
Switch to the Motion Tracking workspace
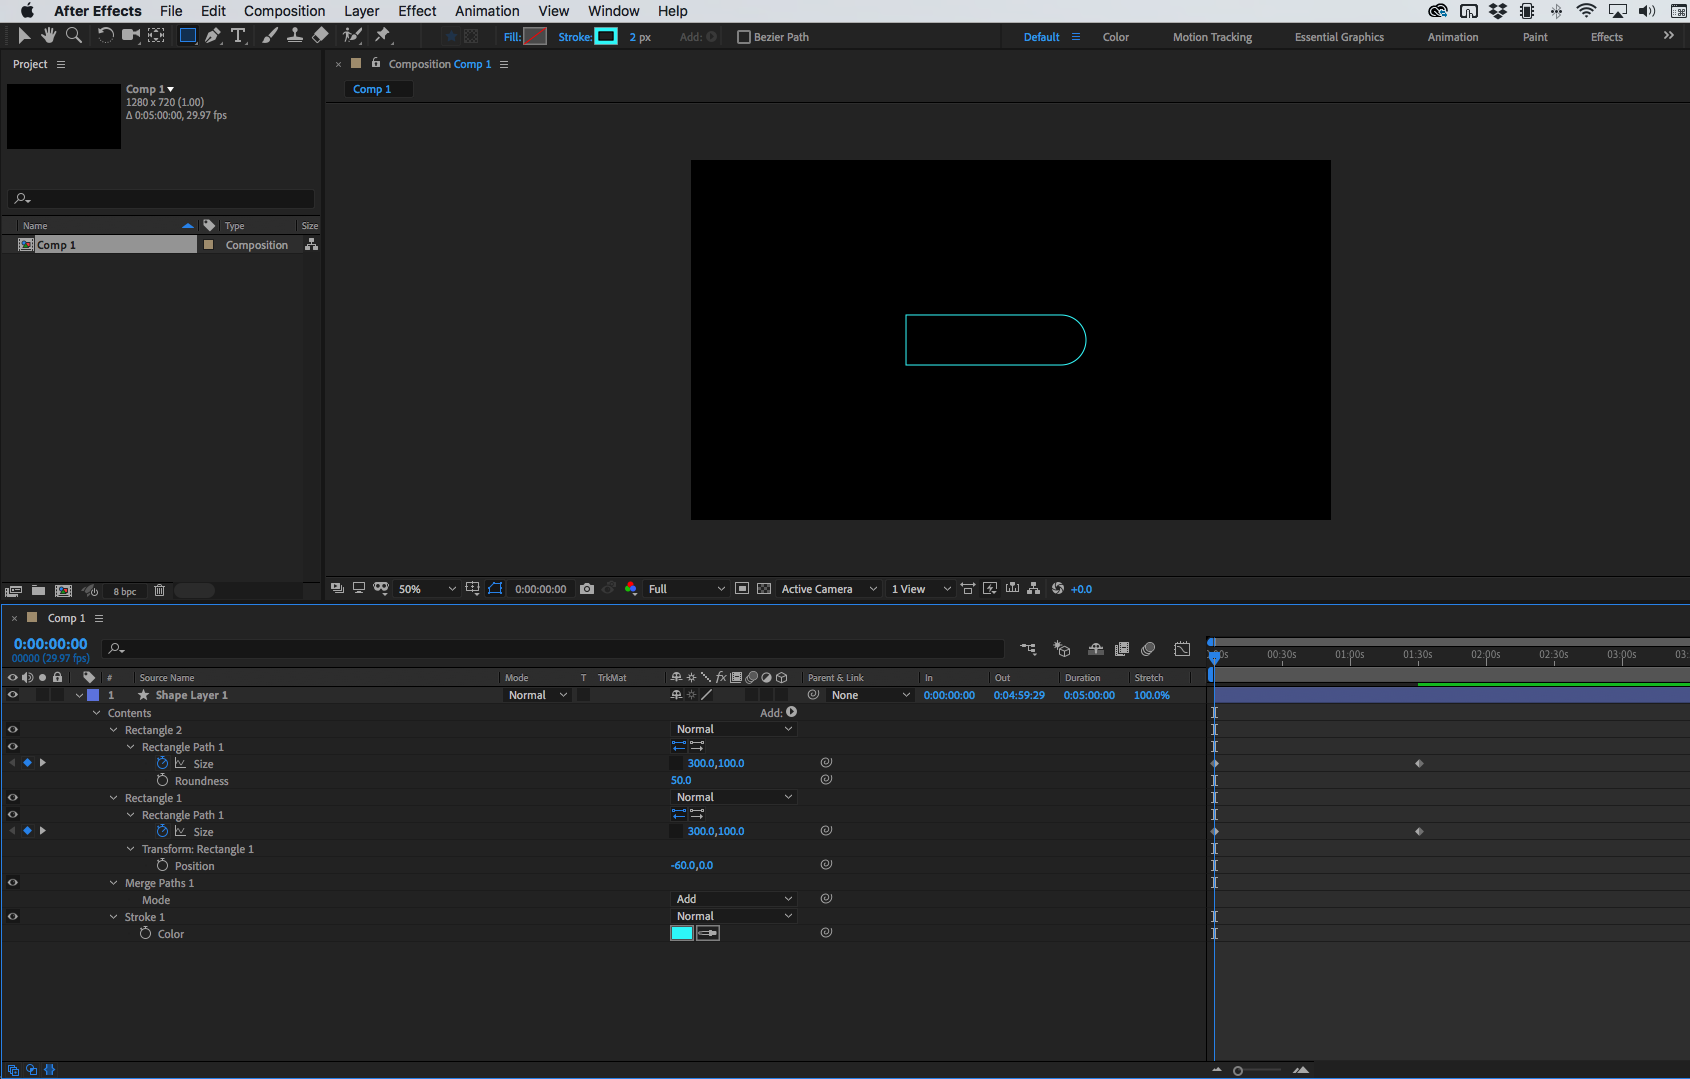[1212, 36]
